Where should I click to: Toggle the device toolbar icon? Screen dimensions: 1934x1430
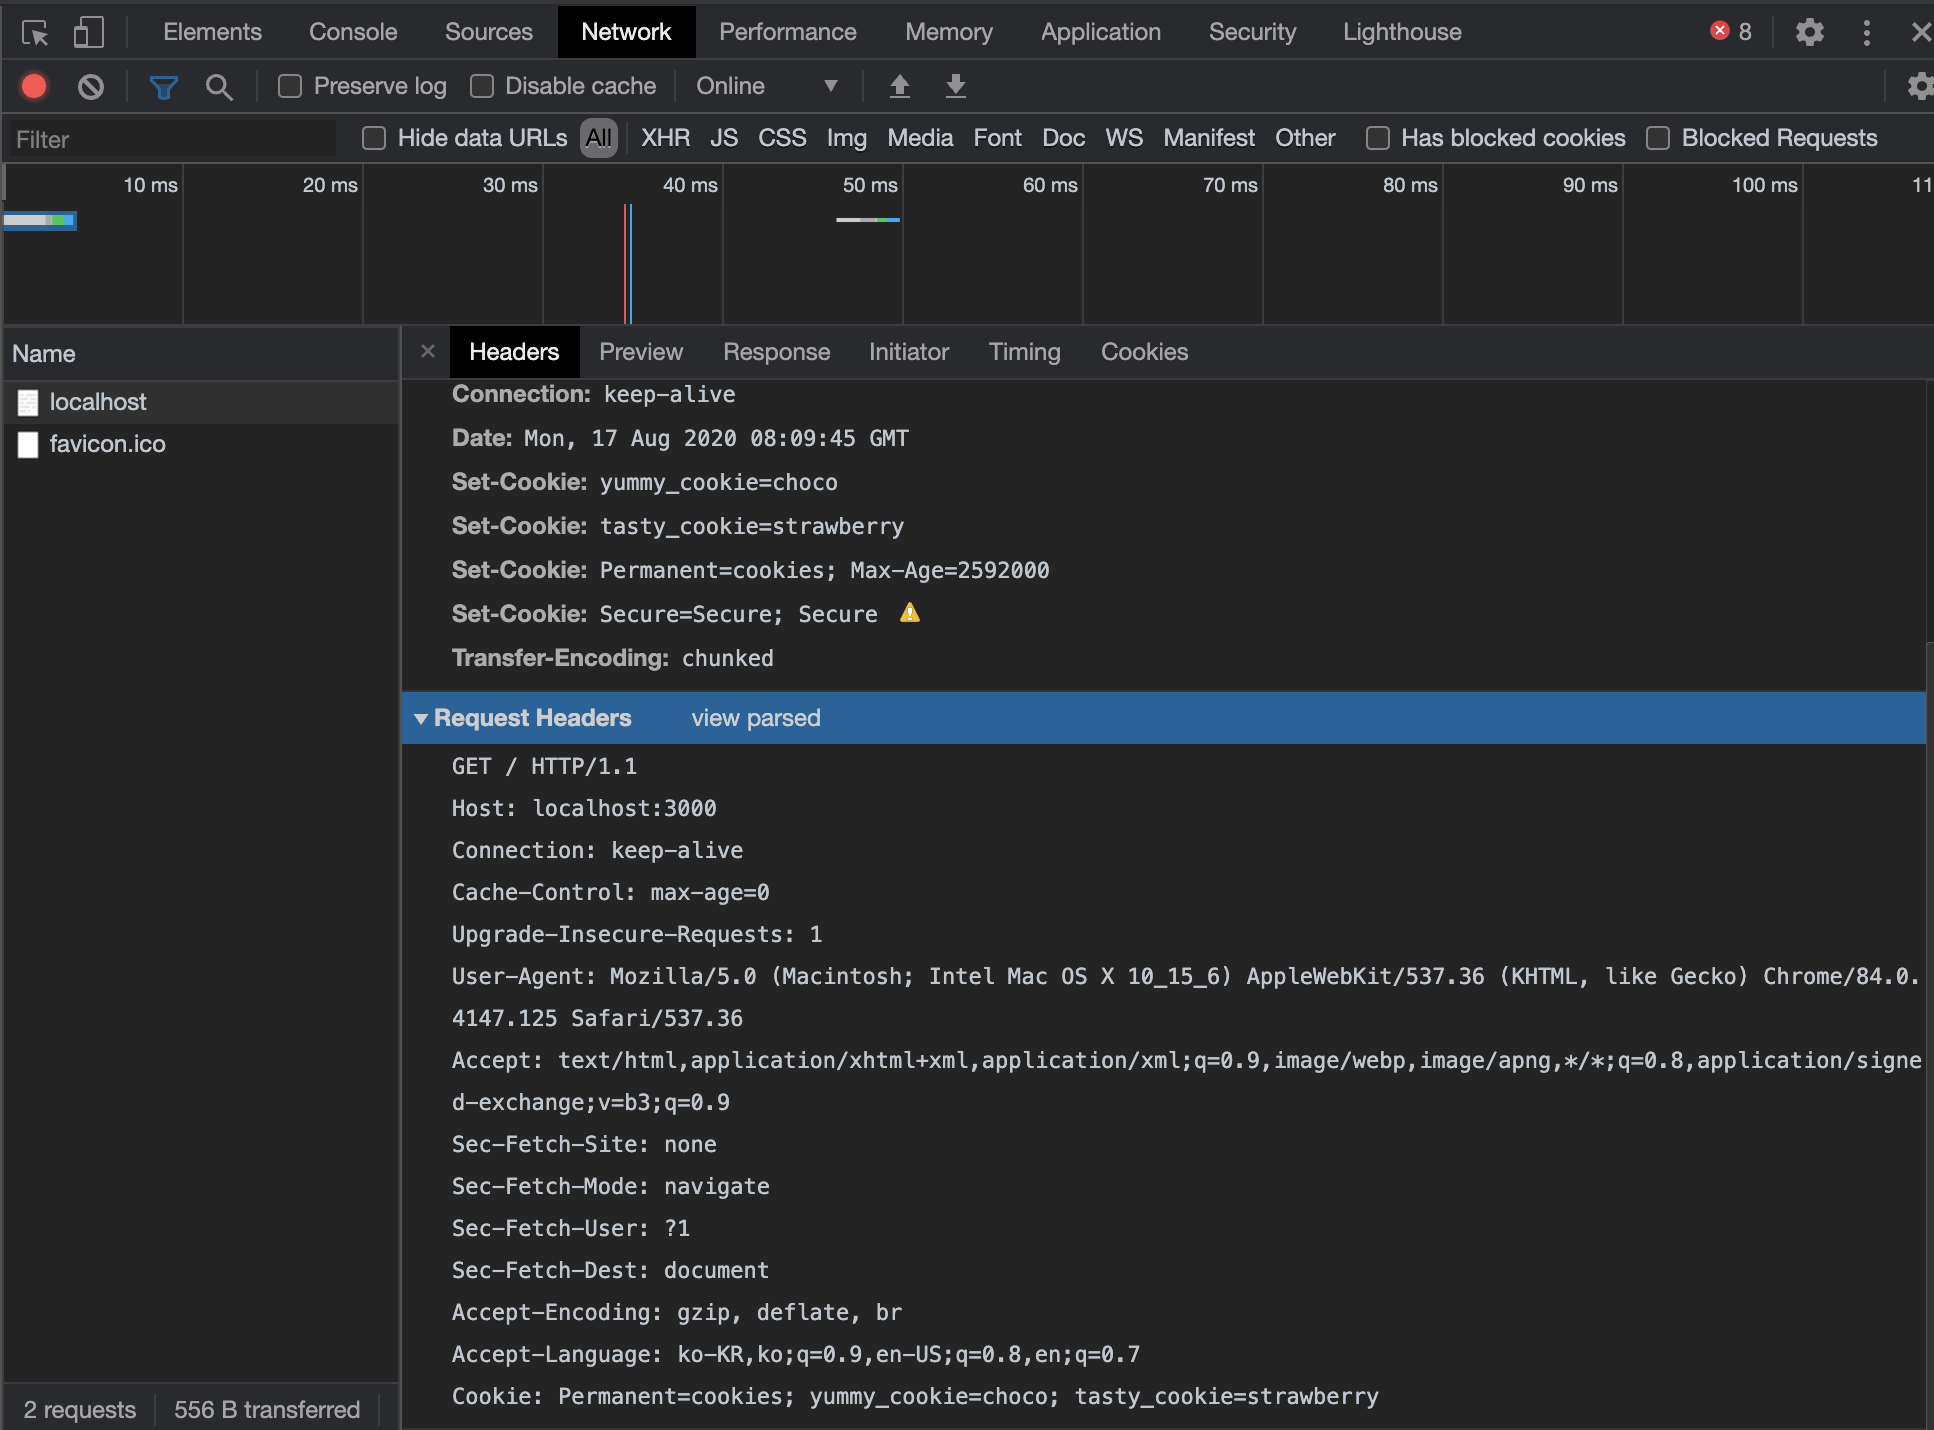89,33
